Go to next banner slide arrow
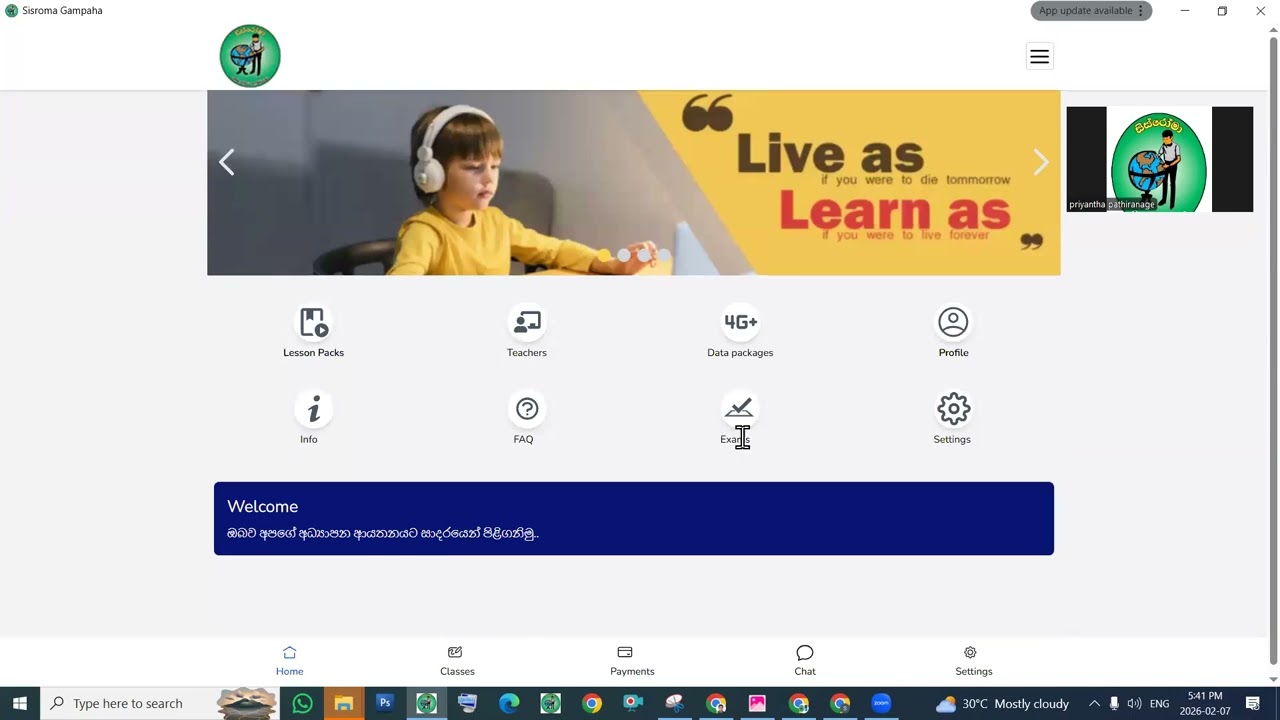The image size is (1280, 720). tap(1041, 162)
